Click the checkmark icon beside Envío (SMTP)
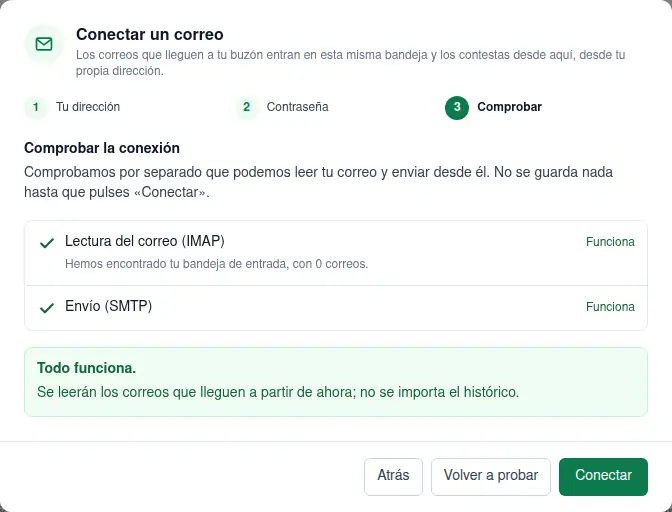Viewport: 672px width, 512px height. tap(47, 308)
